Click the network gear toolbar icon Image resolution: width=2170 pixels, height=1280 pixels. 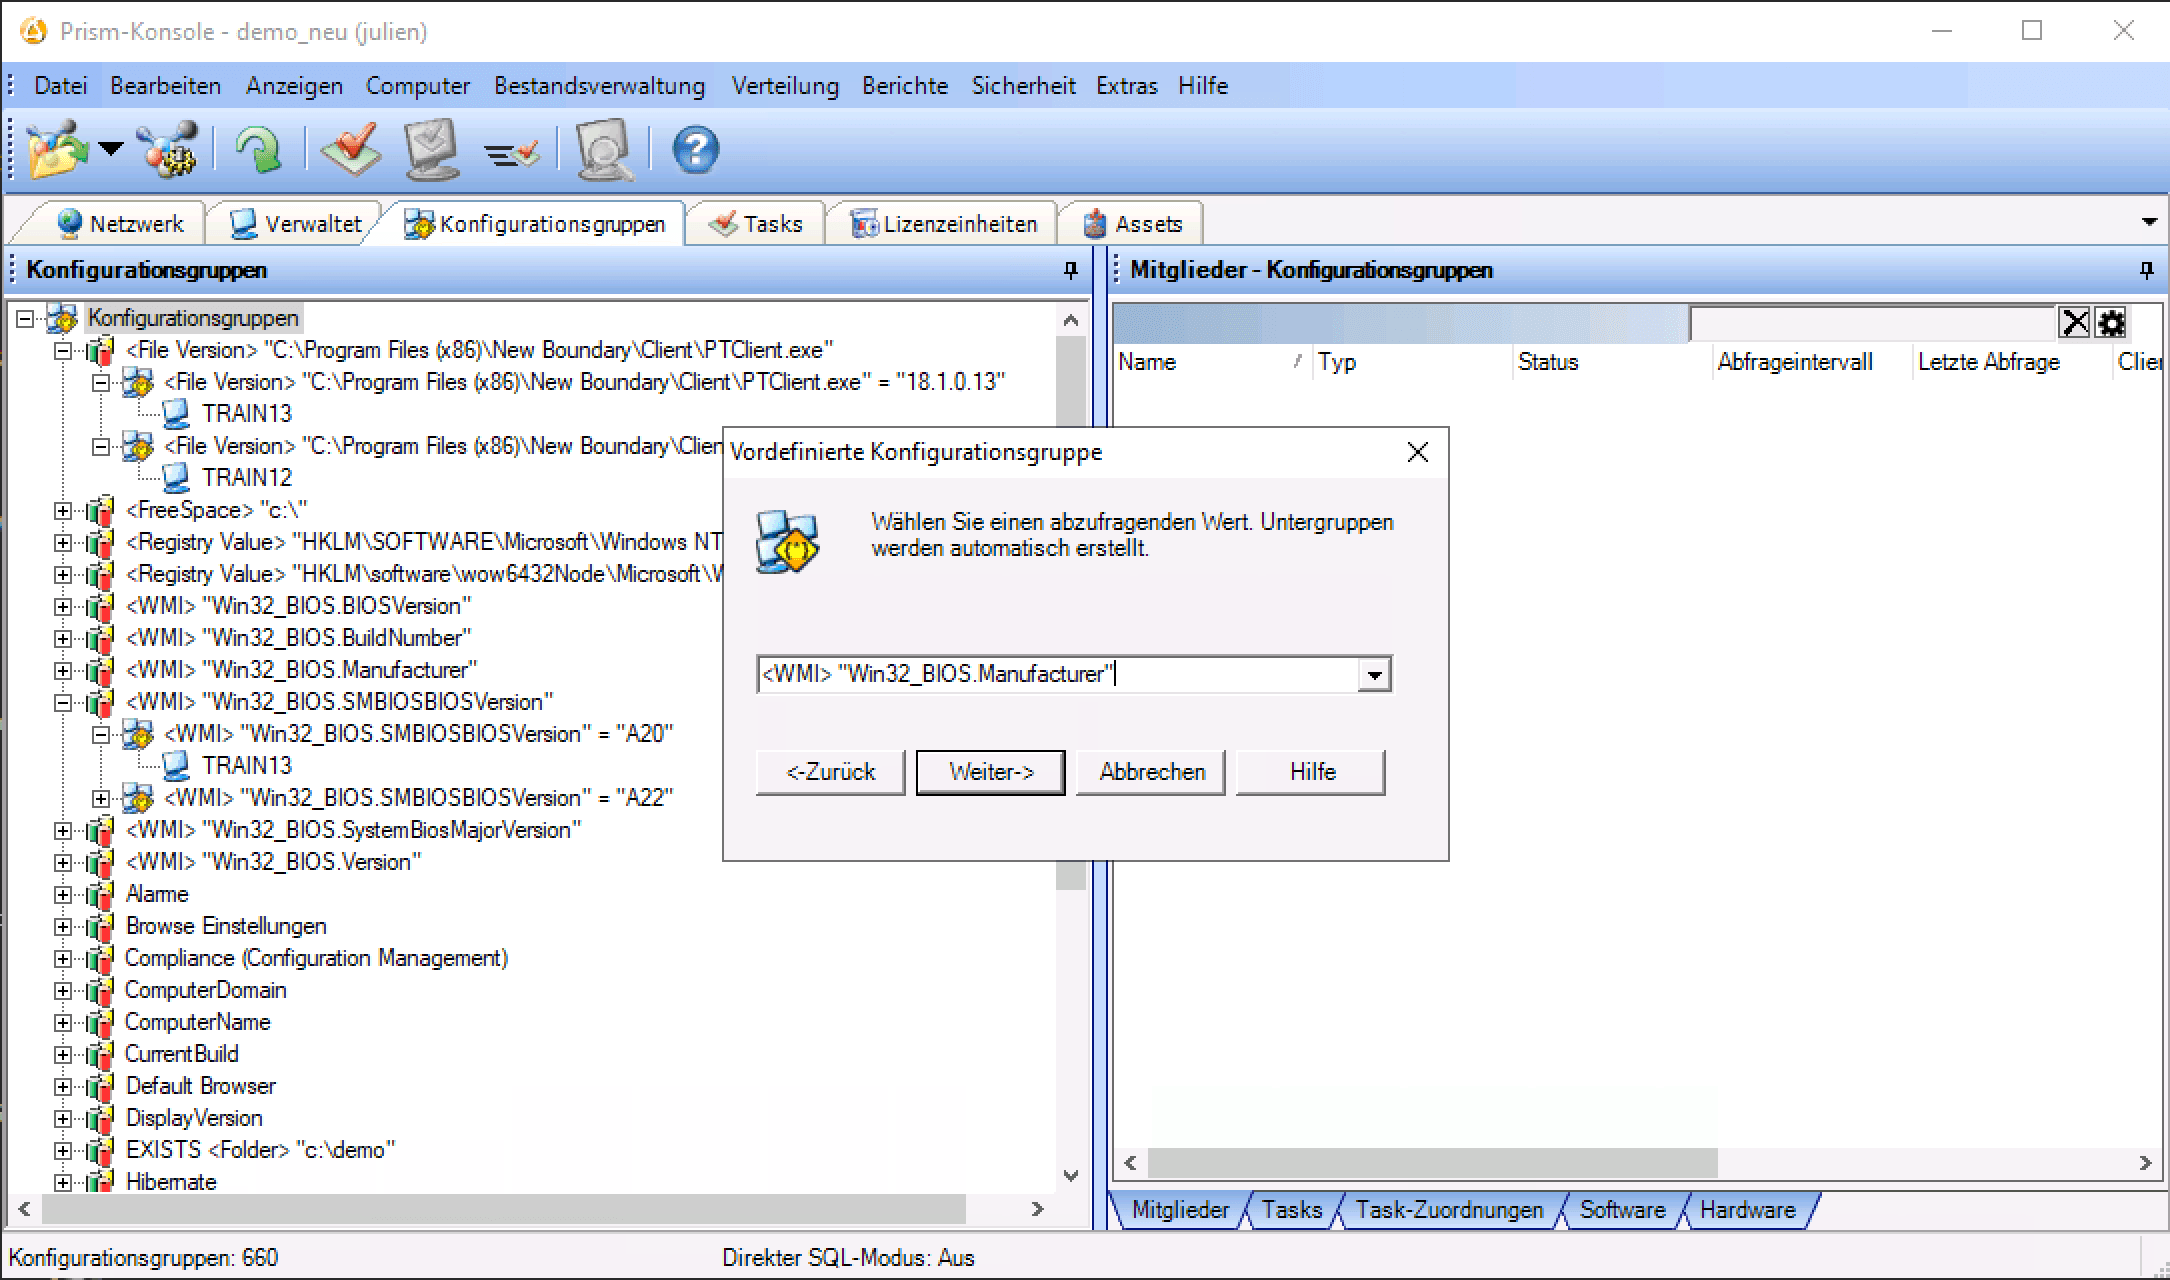click(x=169, y=151)
